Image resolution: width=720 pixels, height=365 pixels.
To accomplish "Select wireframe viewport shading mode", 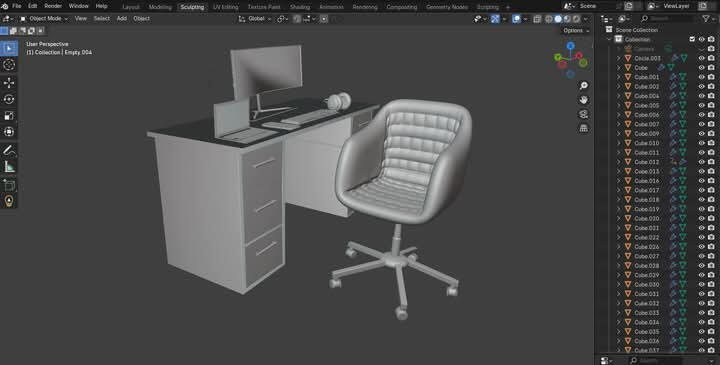I will pyautogui.click(x=549, y=19).
